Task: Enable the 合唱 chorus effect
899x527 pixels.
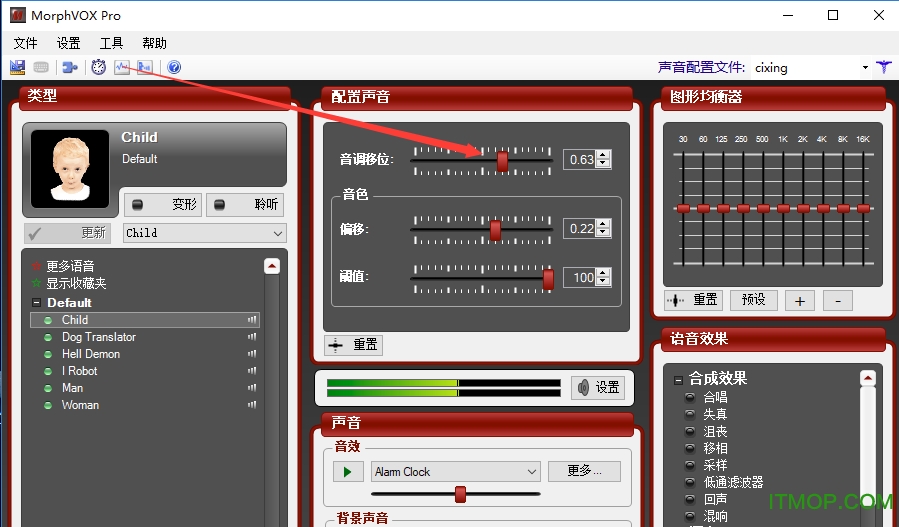Action: [x=690, y=397]
